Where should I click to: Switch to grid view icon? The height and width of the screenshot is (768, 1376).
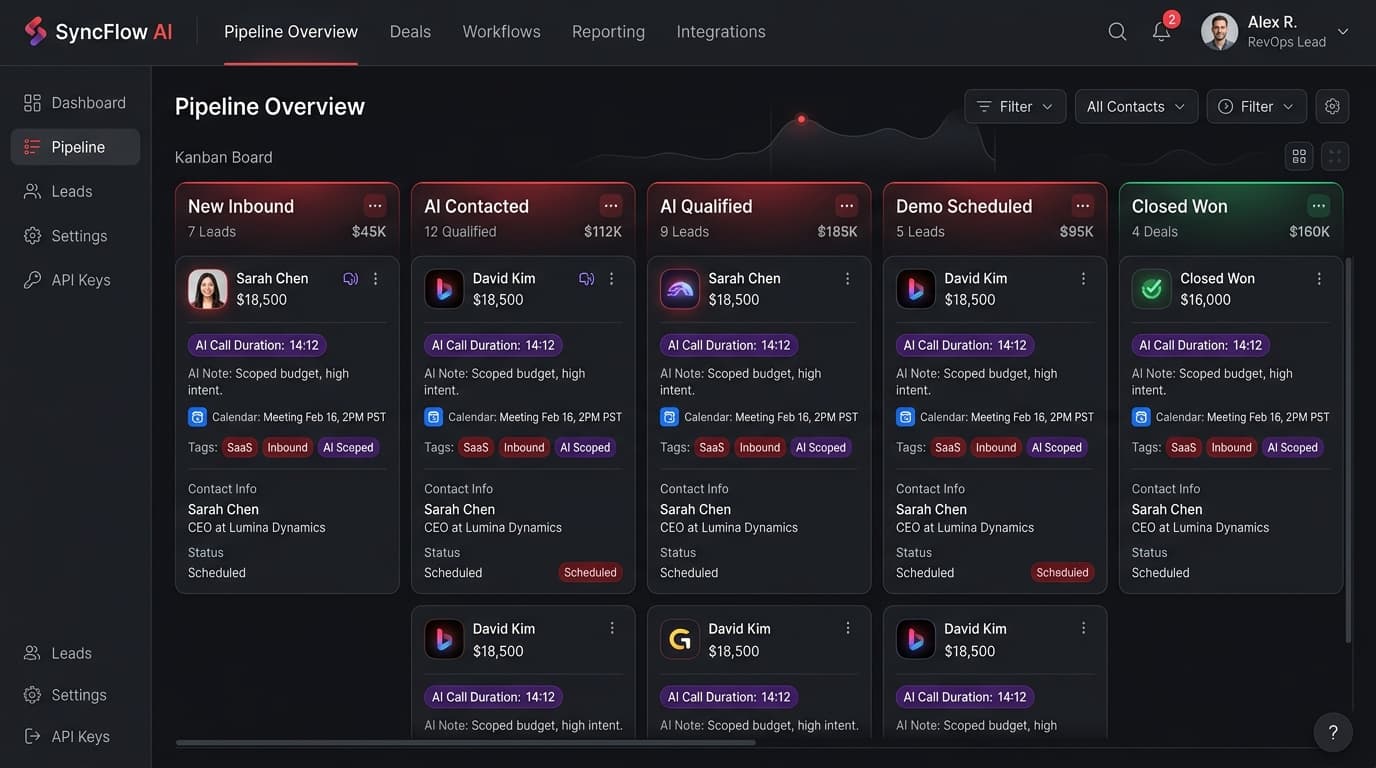point(1299,156)
